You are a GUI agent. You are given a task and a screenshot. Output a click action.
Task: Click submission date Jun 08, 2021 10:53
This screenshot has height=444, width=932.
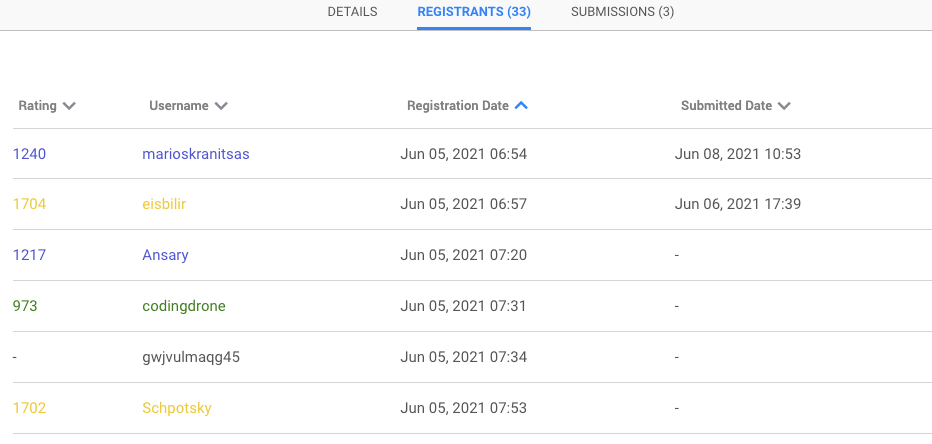738,154
